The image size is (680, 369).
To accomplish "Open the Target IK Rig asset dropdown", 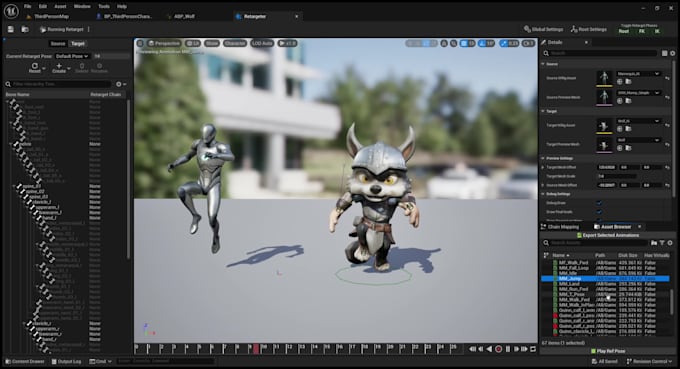I will pos(638,121).
